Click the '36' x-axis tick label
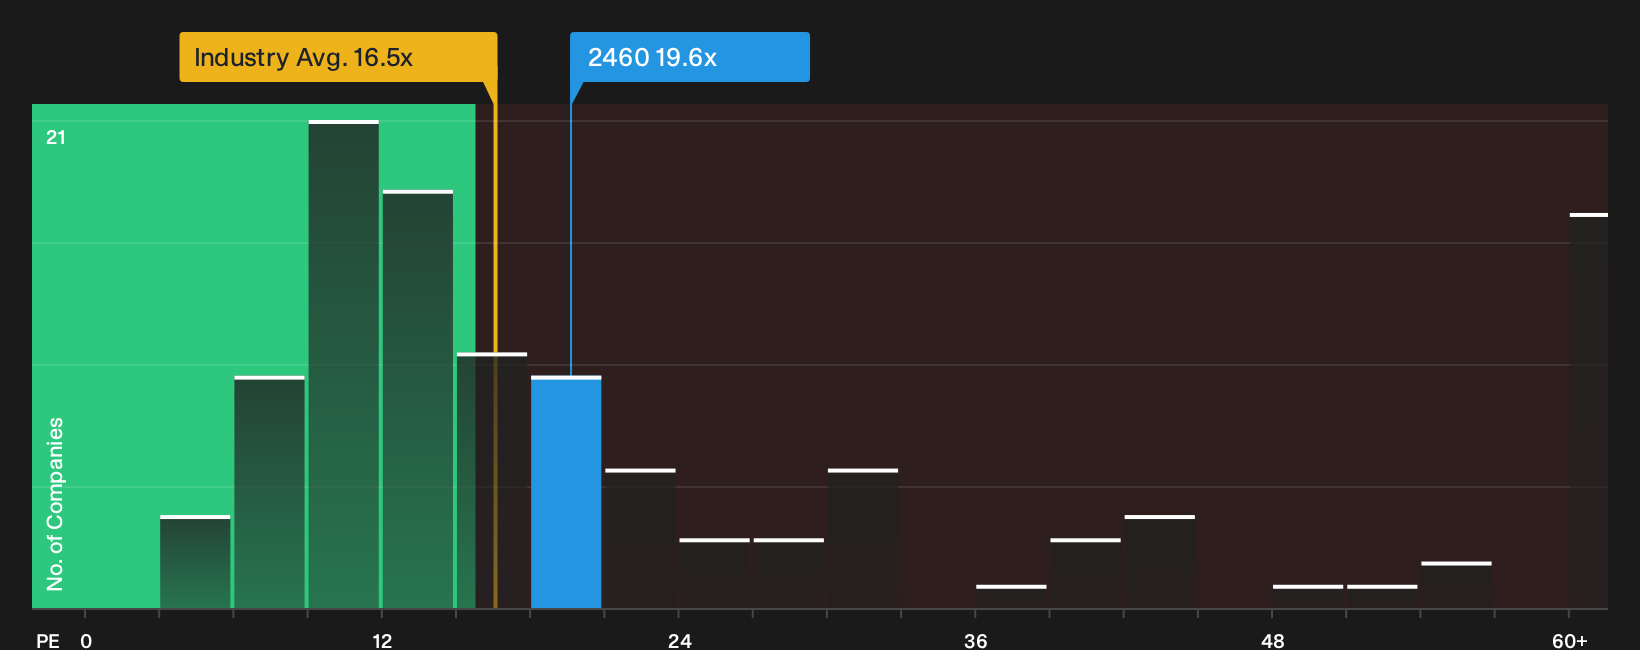The width and height of the screenshot is (1640, 650). [976, 640]
